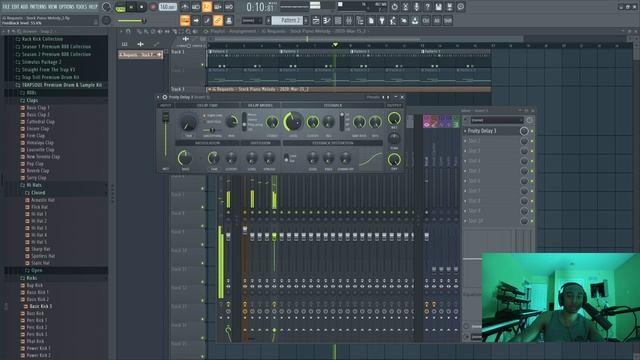The width and height of the screenshot is (640, 360).
Task: Select the Basic Kick 3 sample
Action: coord(40,307)
